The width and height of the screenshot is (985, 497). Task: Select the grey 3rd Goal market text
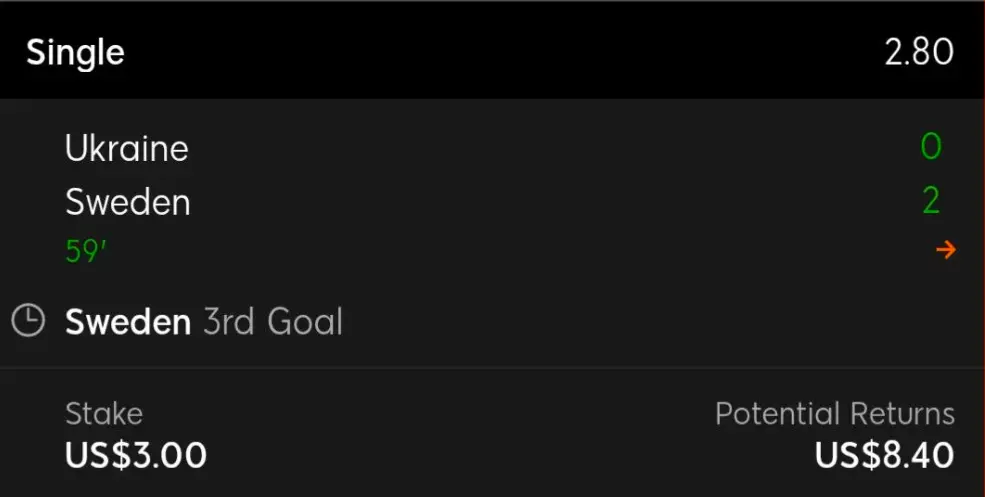[x=273, y=322]
